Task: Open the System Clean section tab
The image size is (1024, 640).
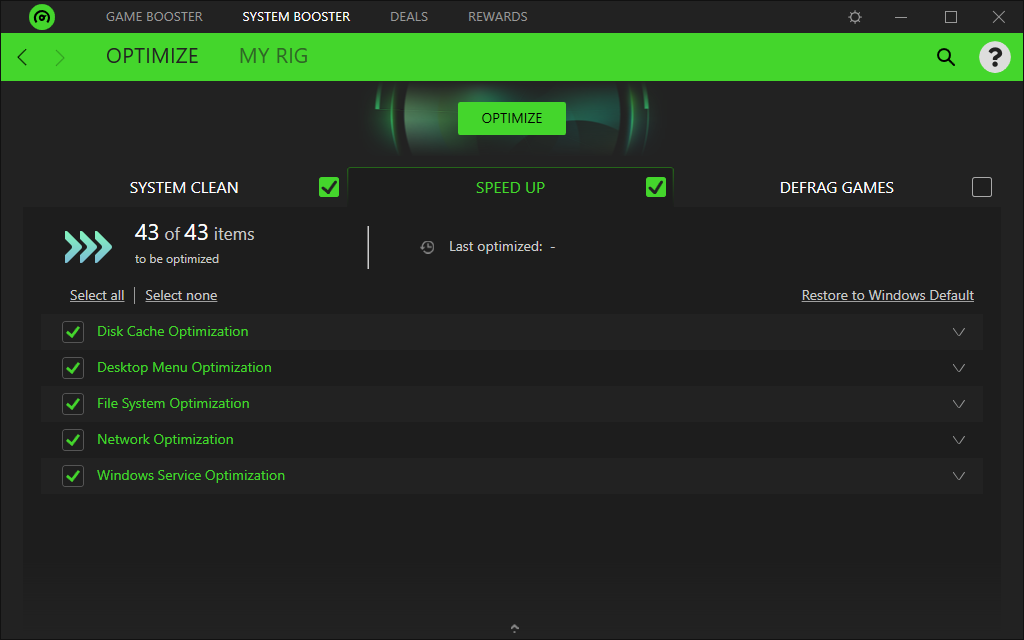Action: (x=184, y=187)
